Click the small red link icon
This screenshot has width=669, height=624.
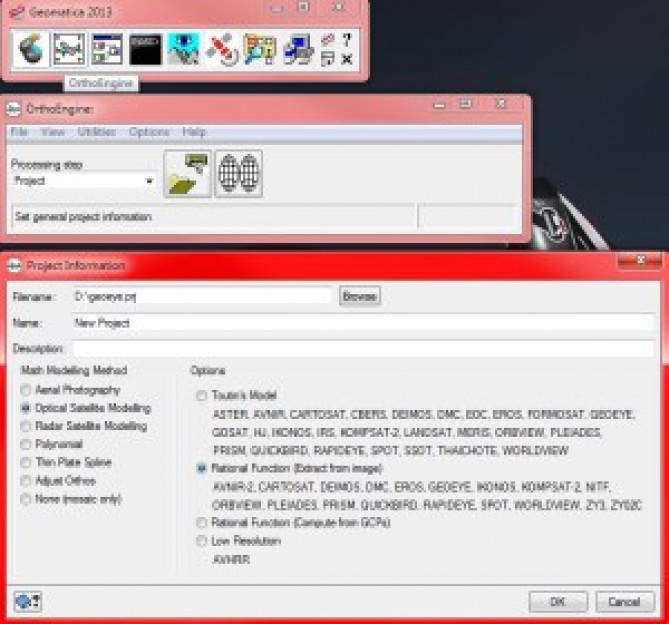(x=327, y=40)
